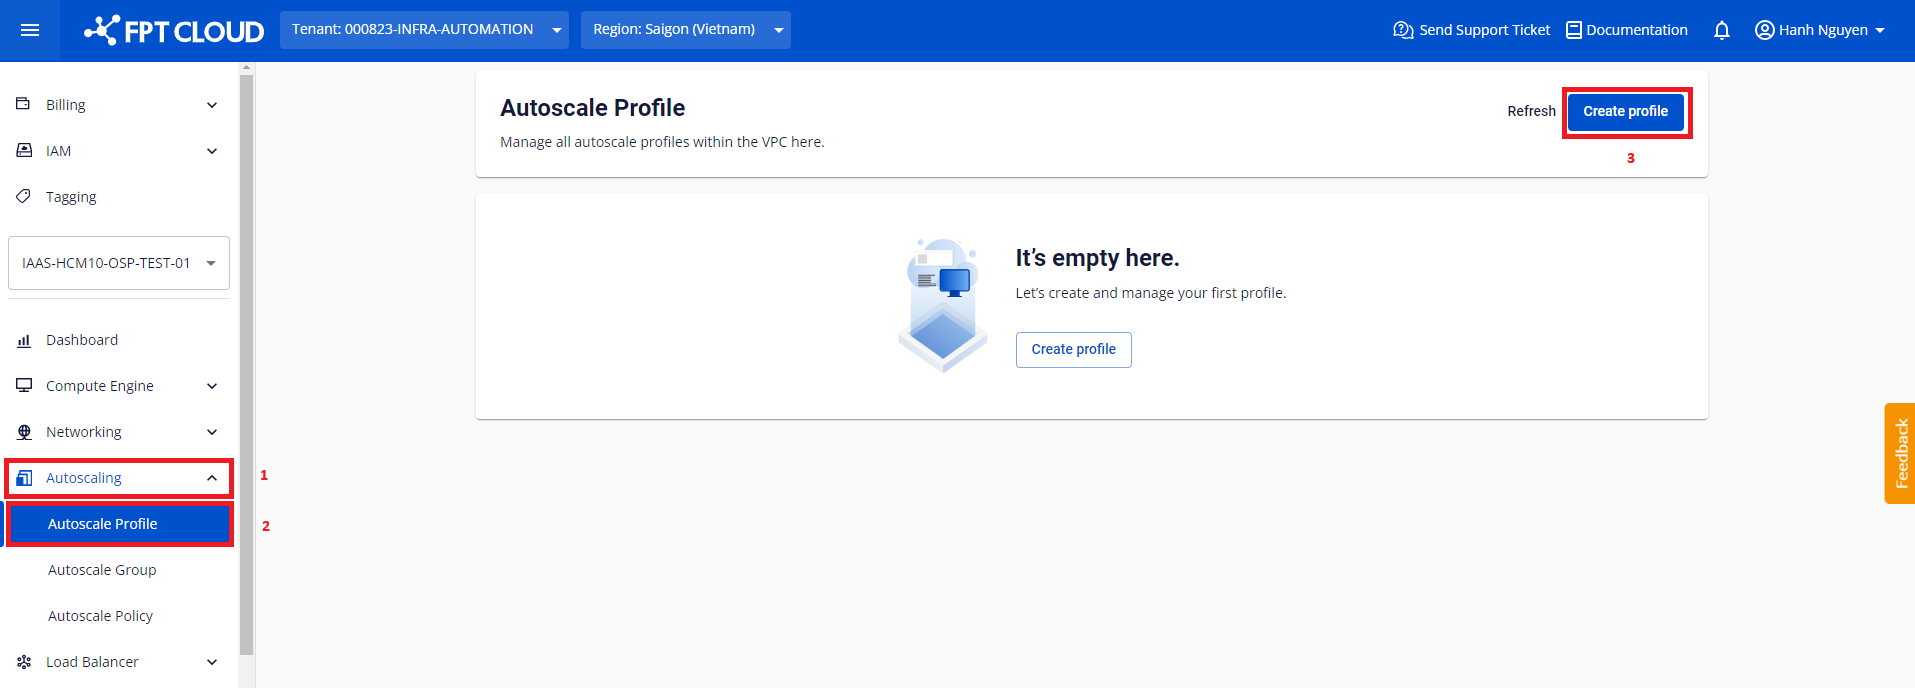Open the hamburger navigation menu

coord(30,30)
